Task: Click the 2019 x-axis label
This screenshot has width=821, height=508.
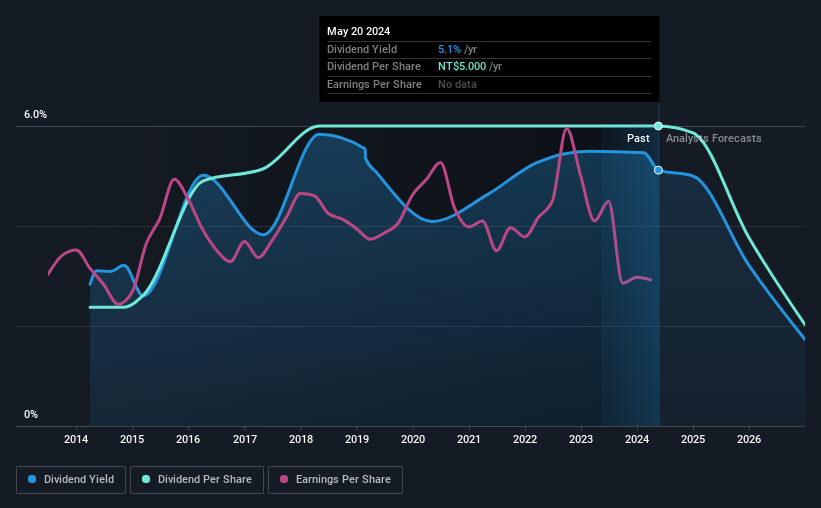Action: pos(357,439)
